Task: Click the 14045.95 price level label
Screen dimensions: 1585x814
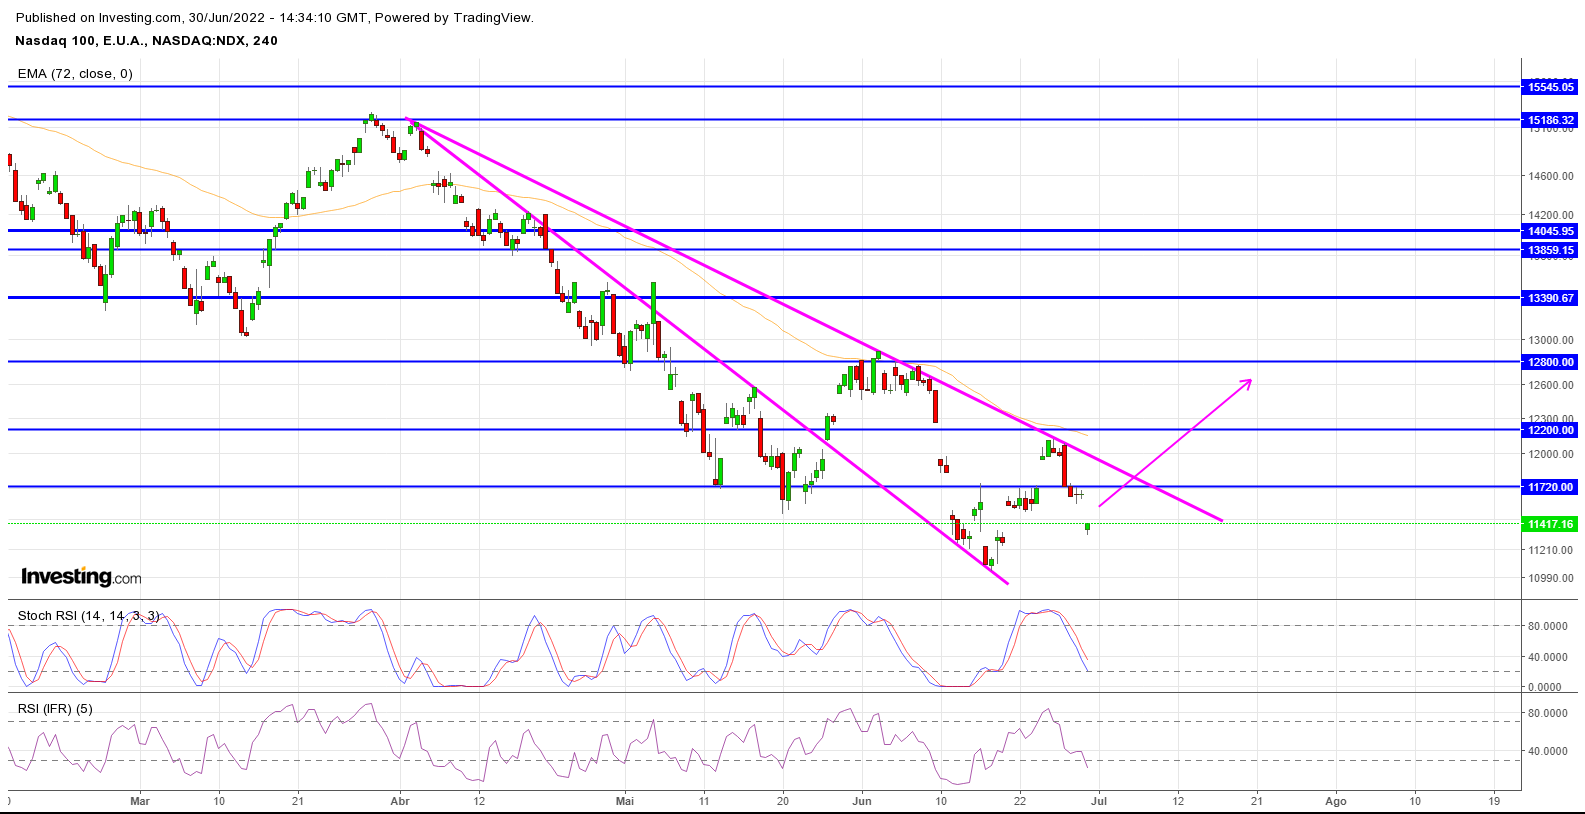Action: click(x=1550, y=231)
